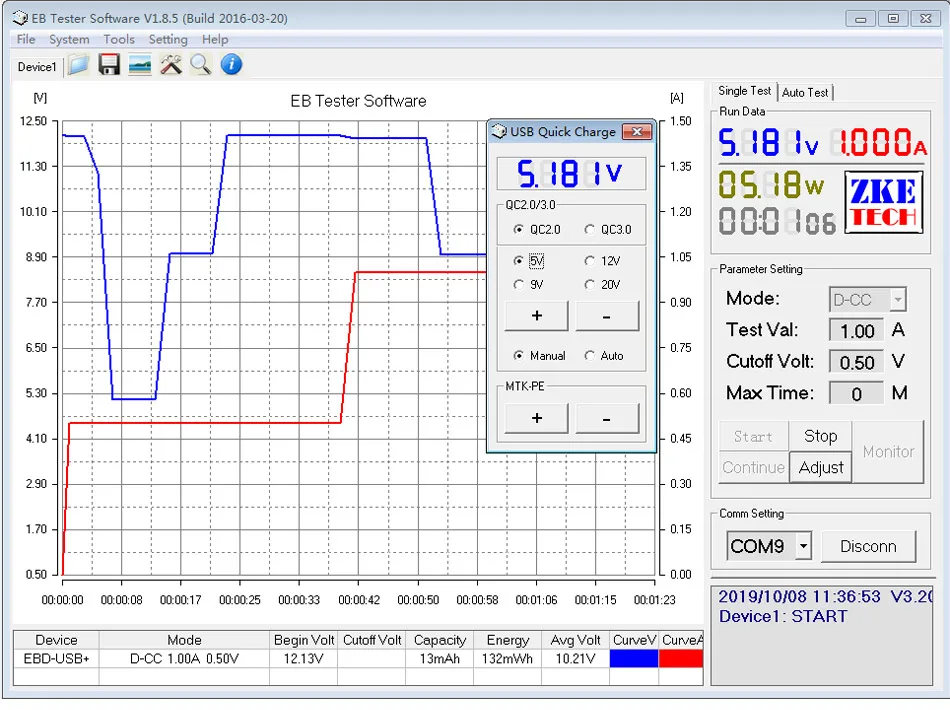Select the Device1 tab
The width and height of the screenshot is (950, 710).
(x=37, y=67)
